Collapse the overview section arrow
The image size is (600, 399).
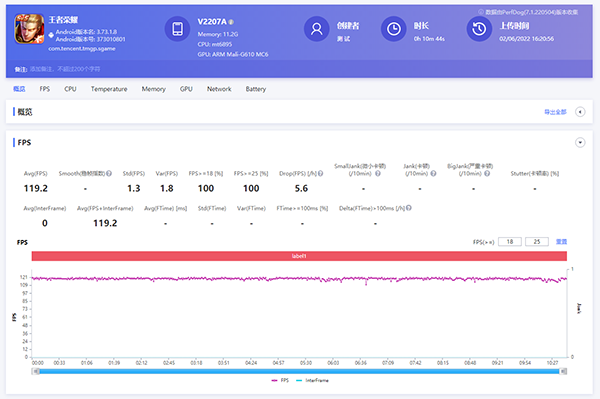pyautogui.click(x=580, y=112)
